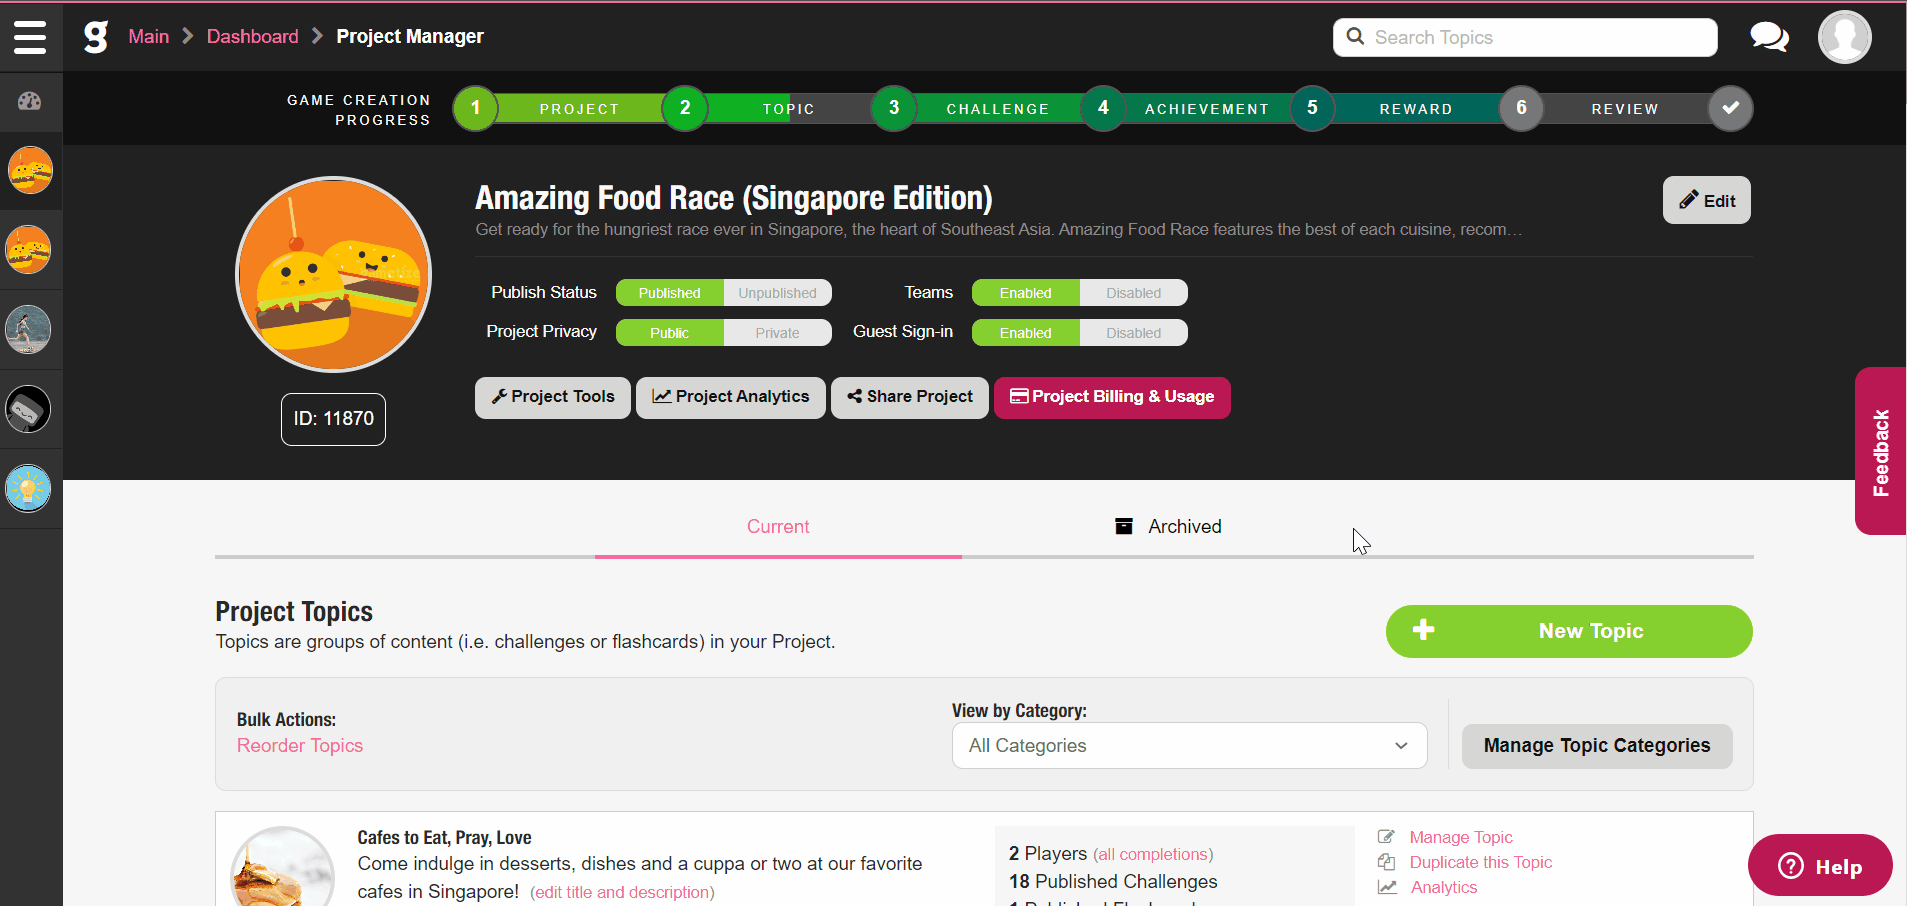Click the review checkmark progress circle
1907x906 pixels.
pos(1730,108)
